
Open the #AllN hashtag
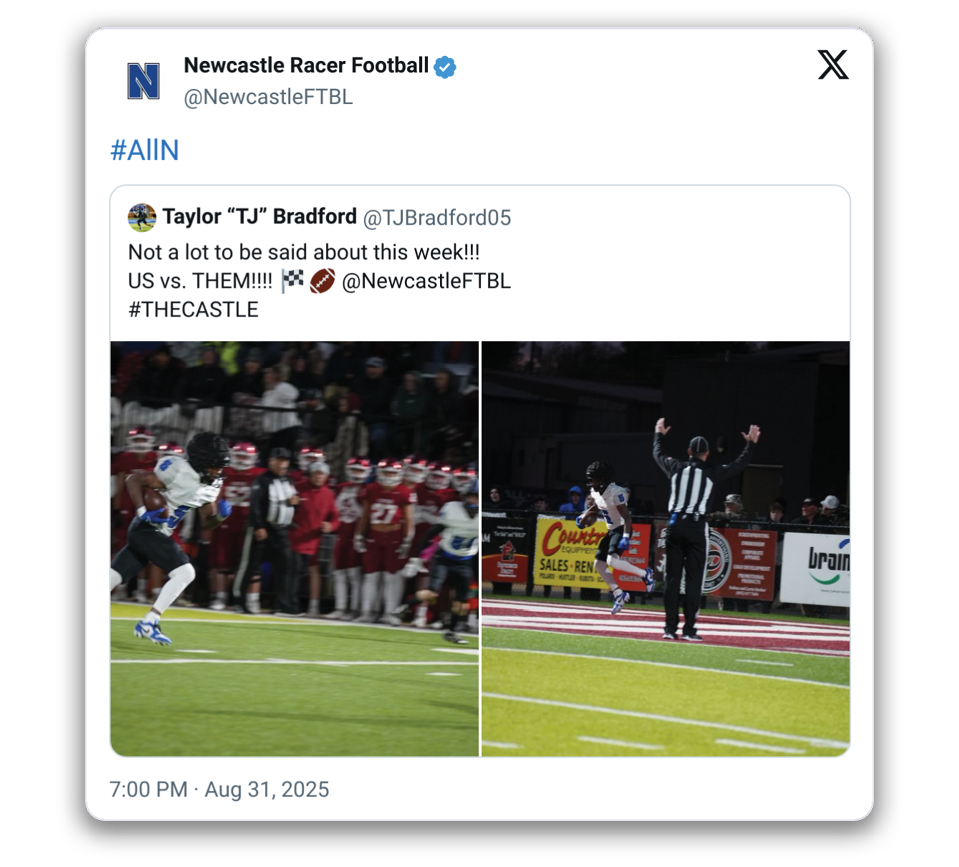pyautogui.click(x=144, y=151)
